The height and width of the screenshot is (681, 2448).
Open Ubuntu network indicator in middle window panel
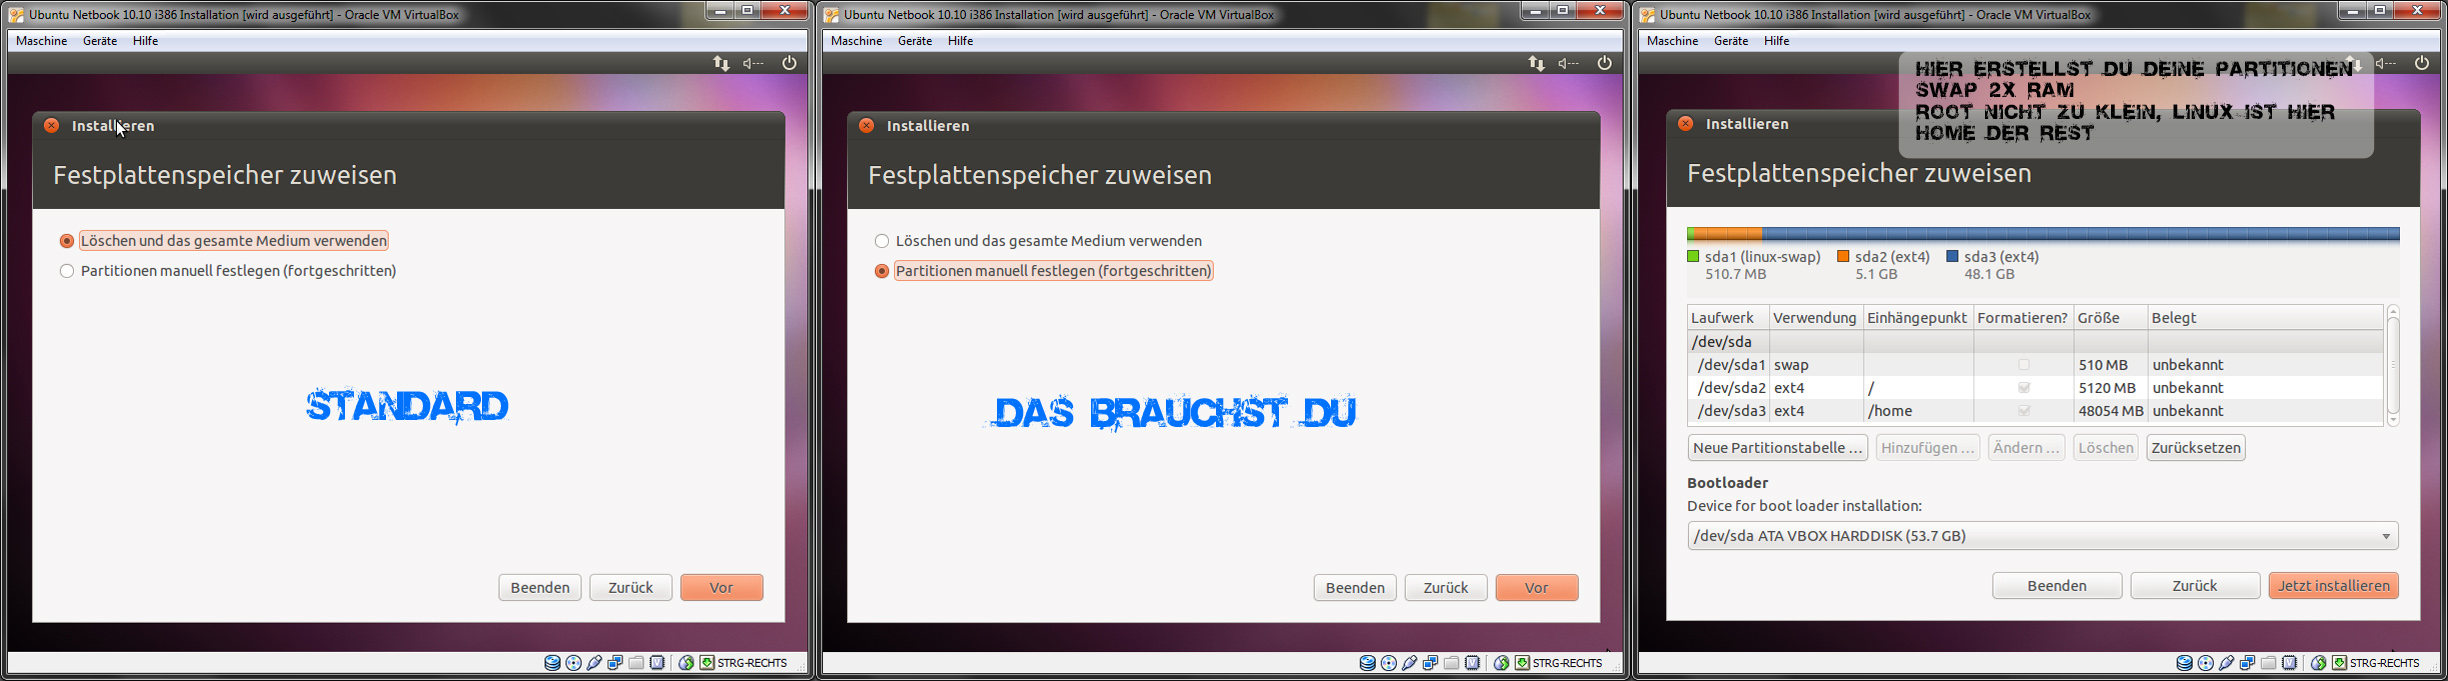[x=1536, y=63]
